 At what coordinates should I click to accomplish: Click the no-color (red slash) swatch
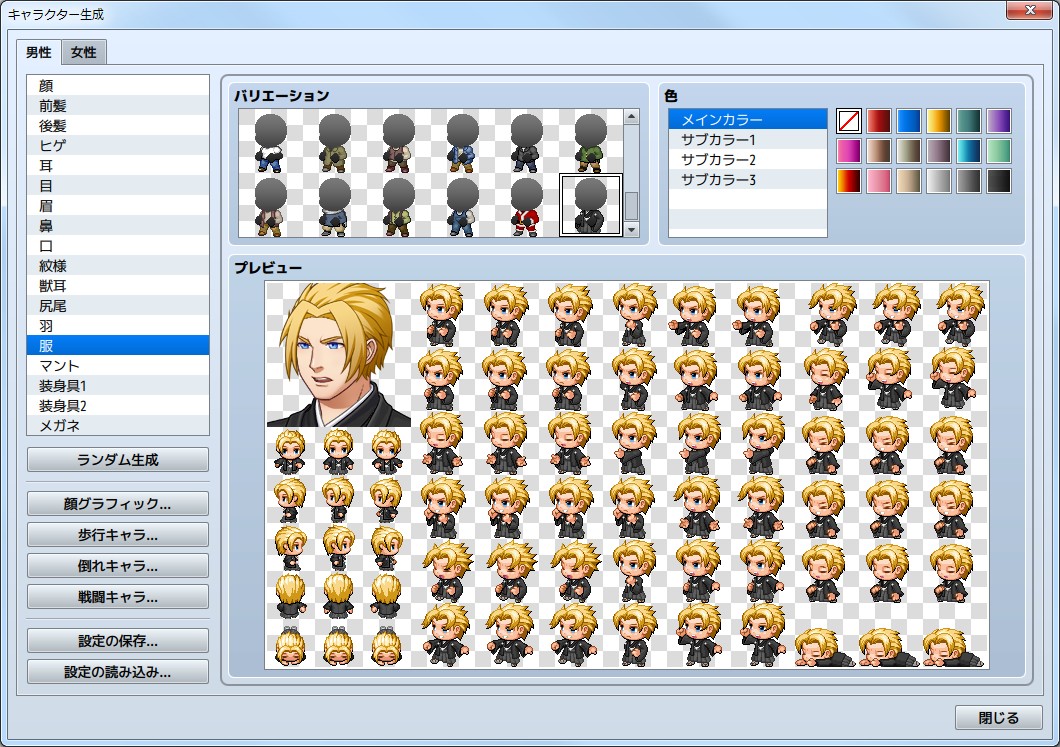(849, 121)
